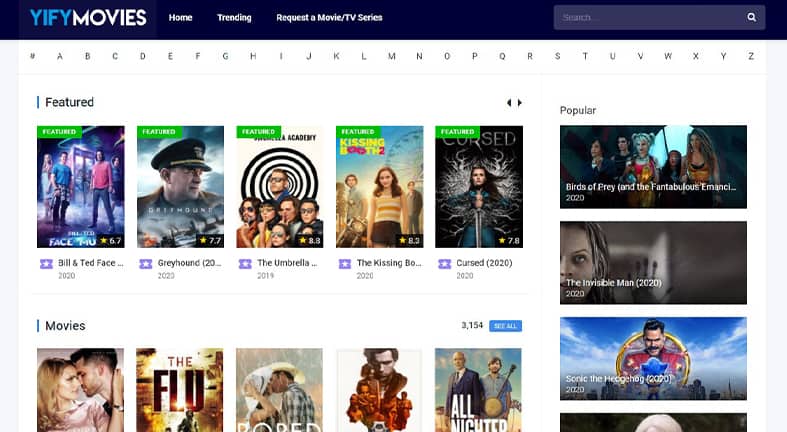
Task: Open Birds of Prey popular card
Action: click(x=653, y=167)
